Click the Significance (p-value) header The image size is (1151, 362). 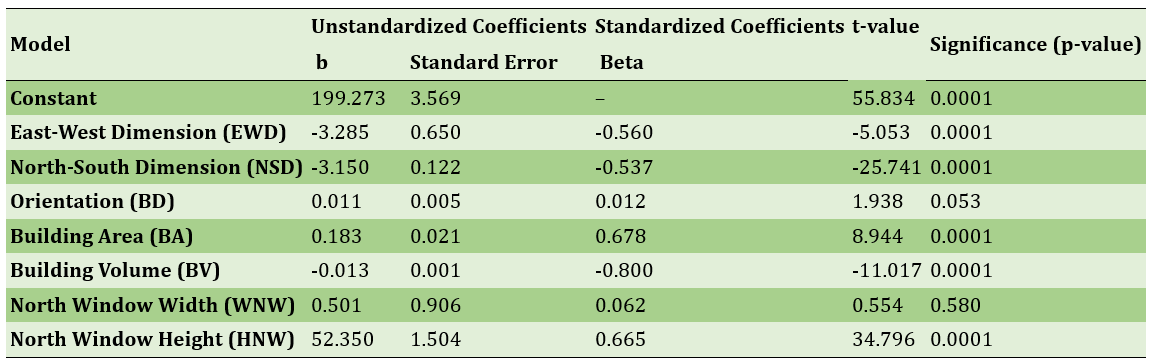click(x=1034, y=45)
